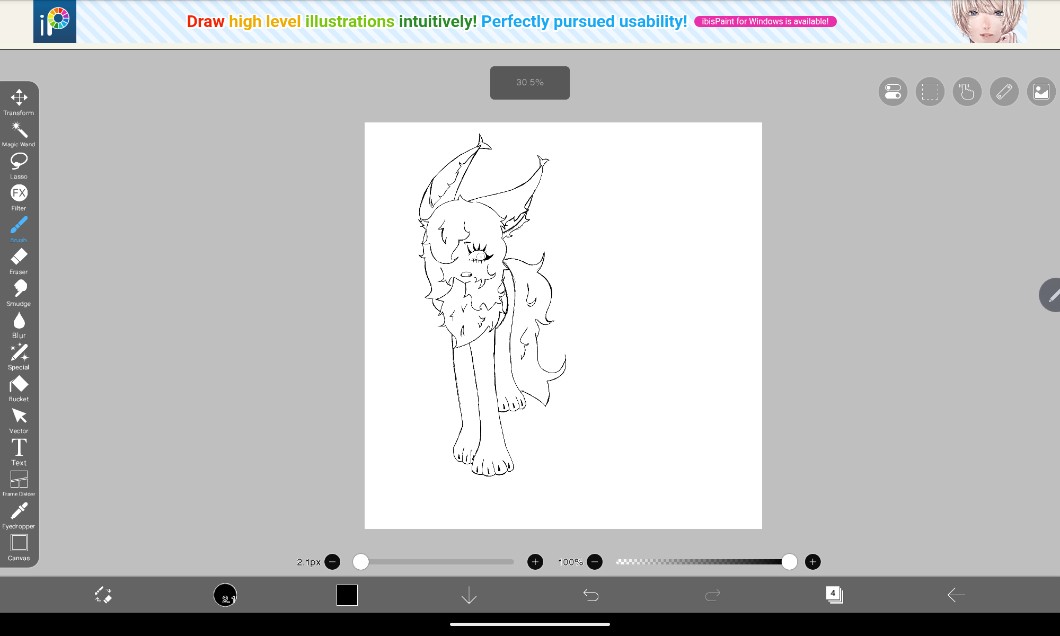Viewport: 1060px width, 636px height.
Task: Select the Magic Wand tool
Action: [19, 130]
